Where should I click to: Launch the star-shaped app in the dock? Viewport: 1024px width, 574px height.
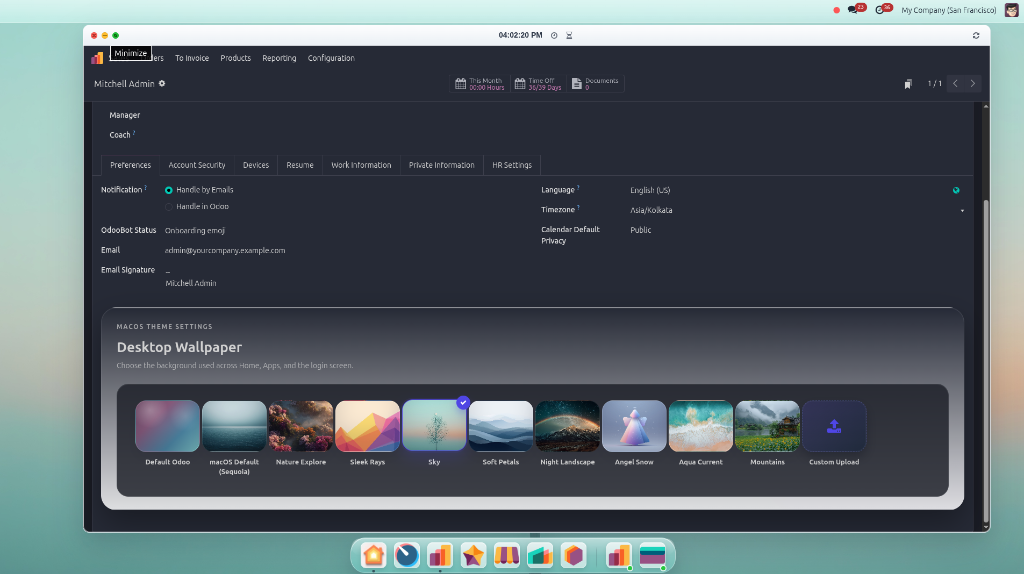[x=473, y=556]
